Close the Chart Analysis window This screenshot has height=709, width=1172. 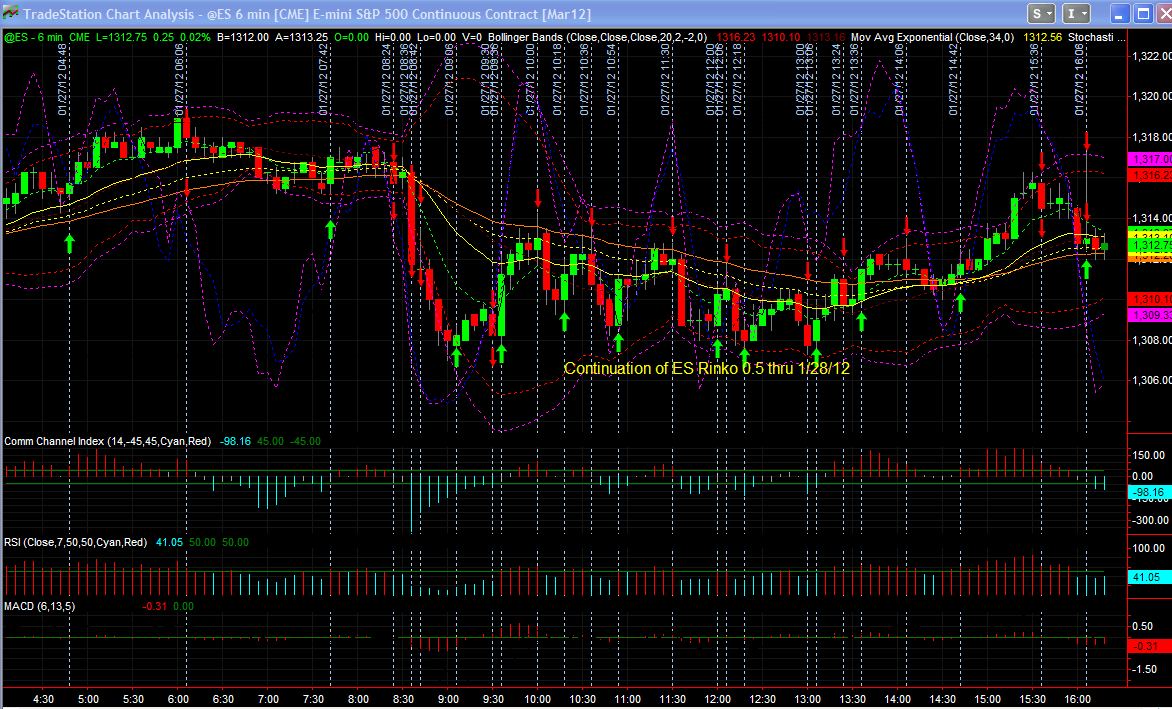pyautogui.click(x=1165, y=13)
